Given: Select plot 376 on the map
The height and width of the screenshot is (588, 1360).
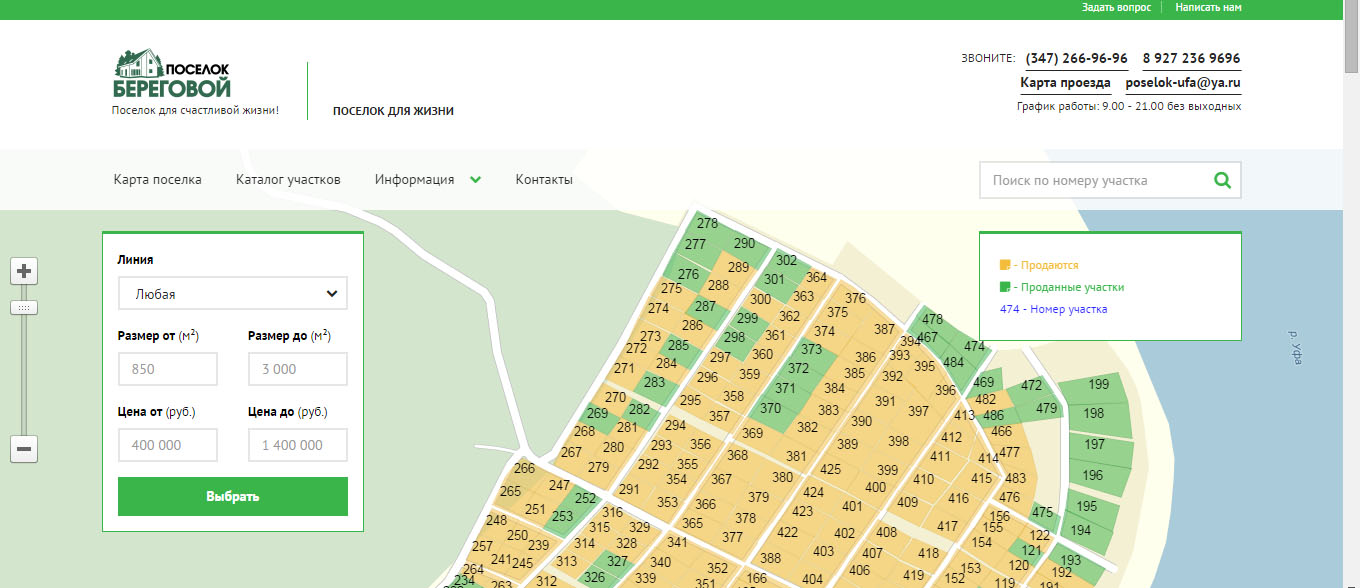Looking at the screenshot, I should coord(855,299).
